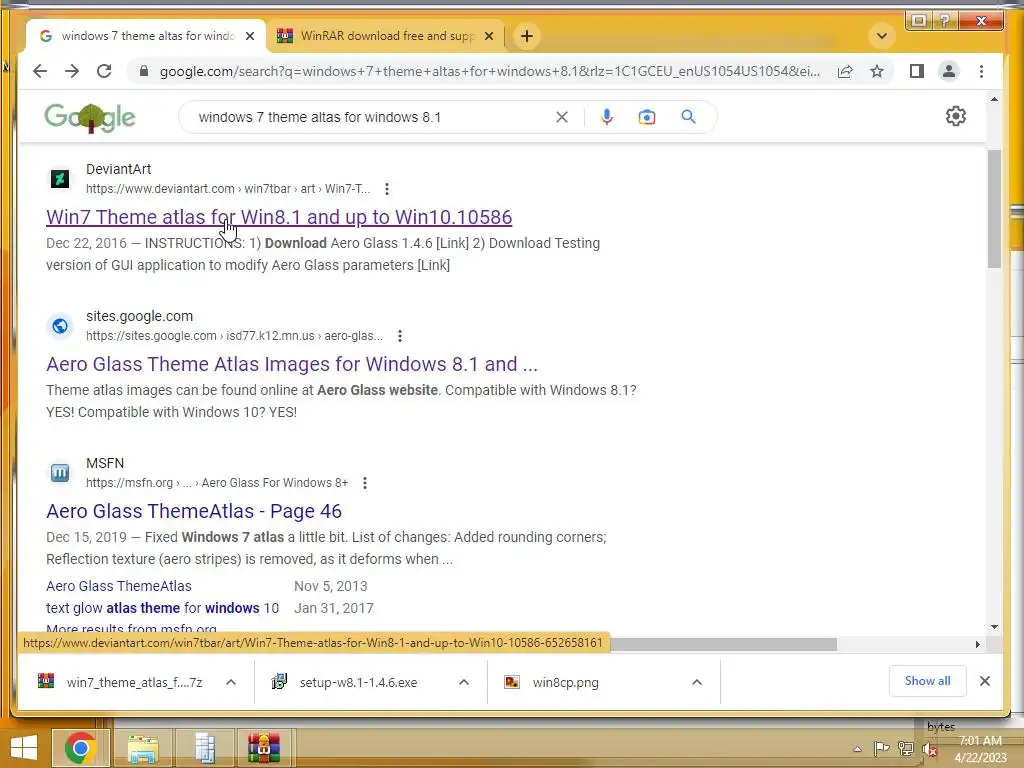Share this page from the address bar
The height and width of the screenshot is (768, 1024).
[845, 71]
